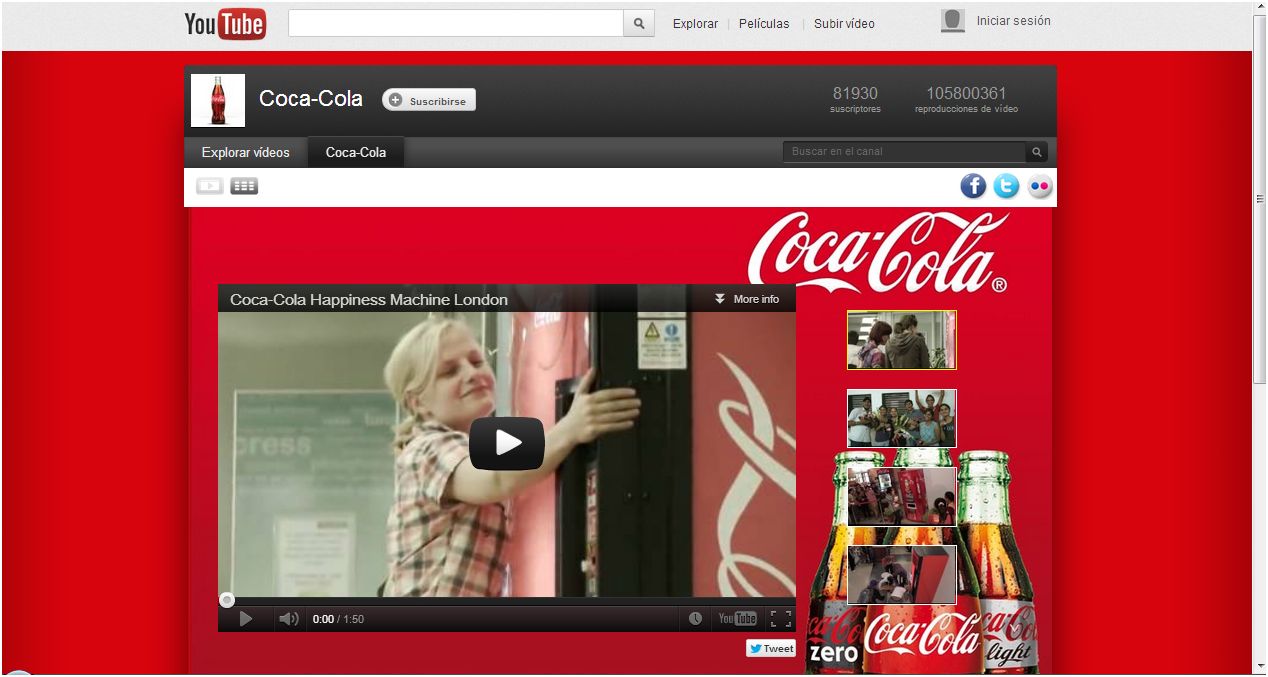Open the Flickr icon

point(1040,186)
